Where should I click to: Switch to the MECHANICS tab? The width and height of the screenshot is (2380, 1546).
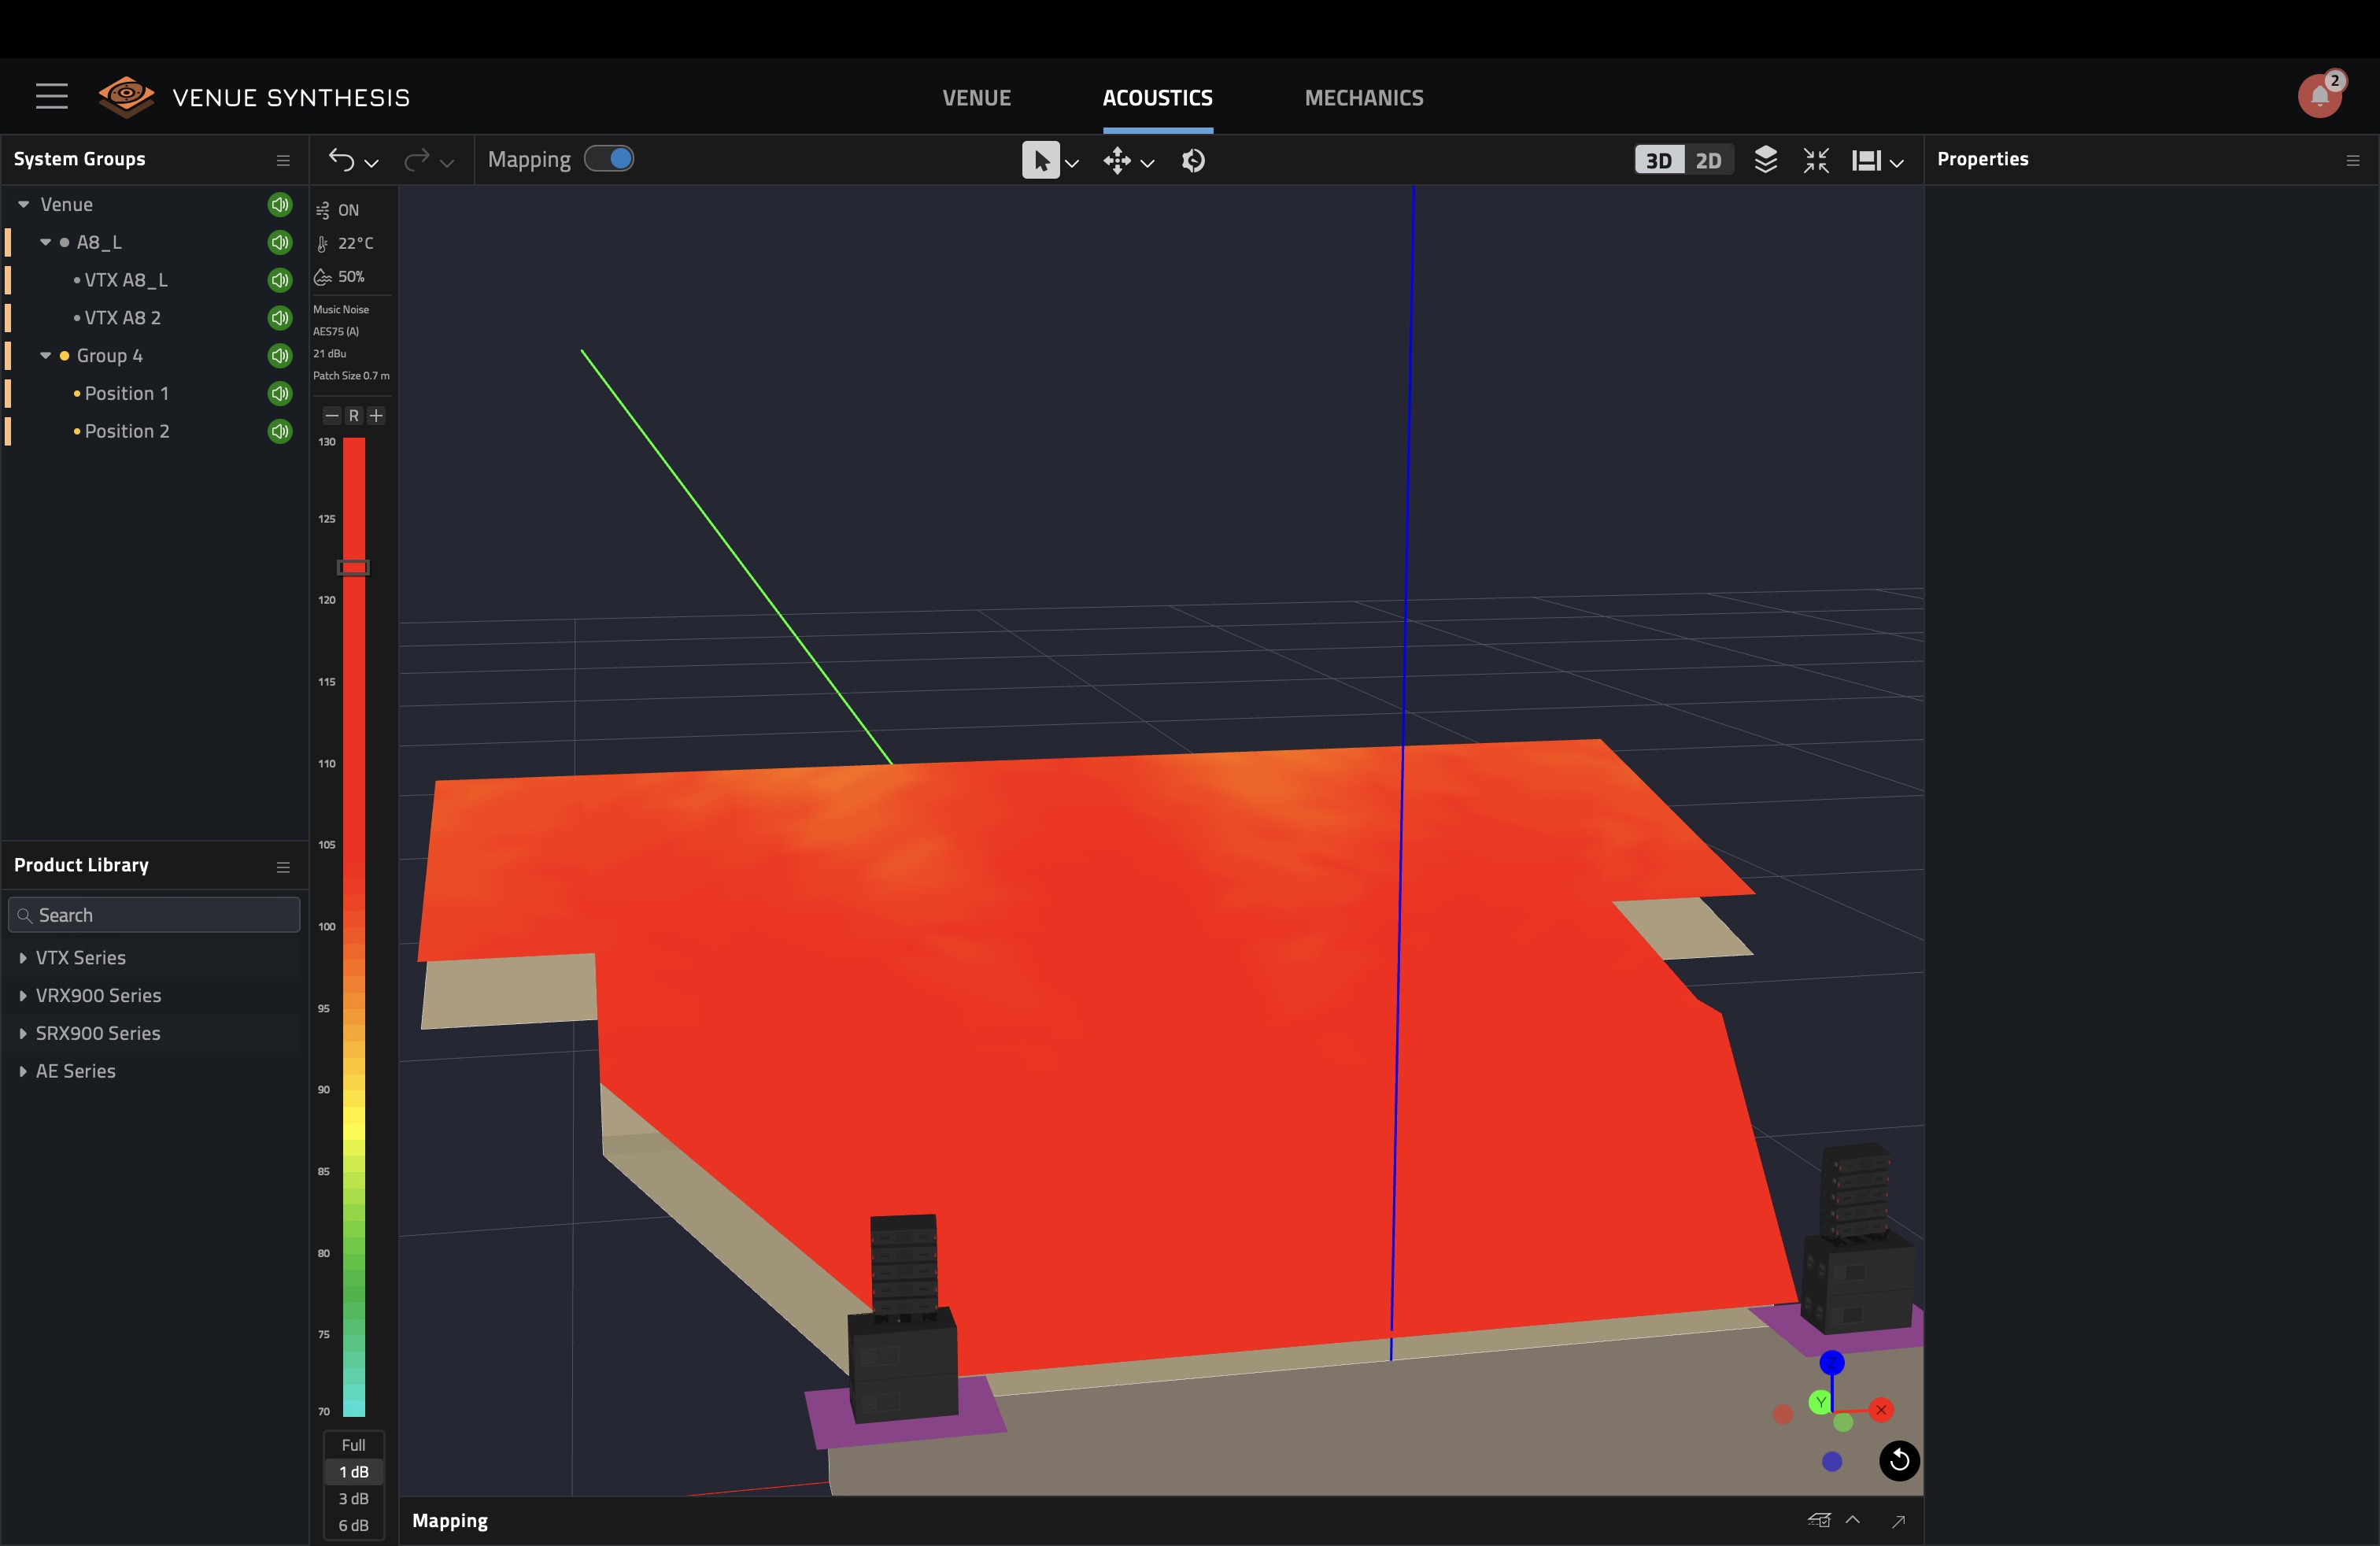pyautogui.click(x=1364, y=98)
